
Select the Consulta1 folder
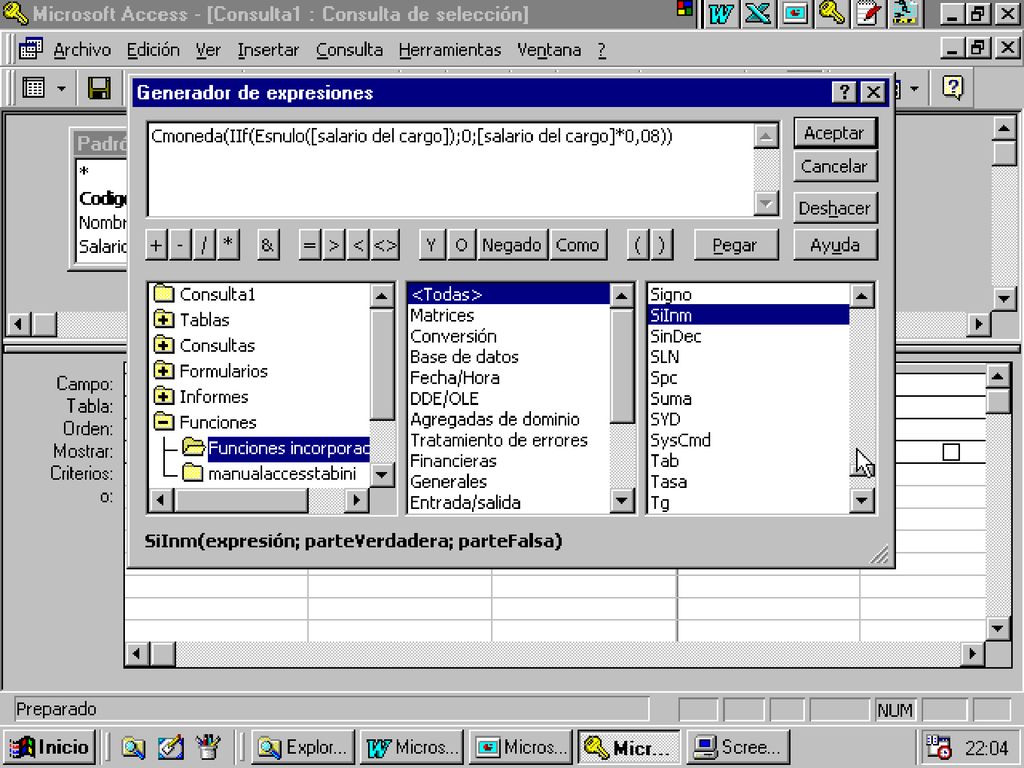(x=217, y=295)
